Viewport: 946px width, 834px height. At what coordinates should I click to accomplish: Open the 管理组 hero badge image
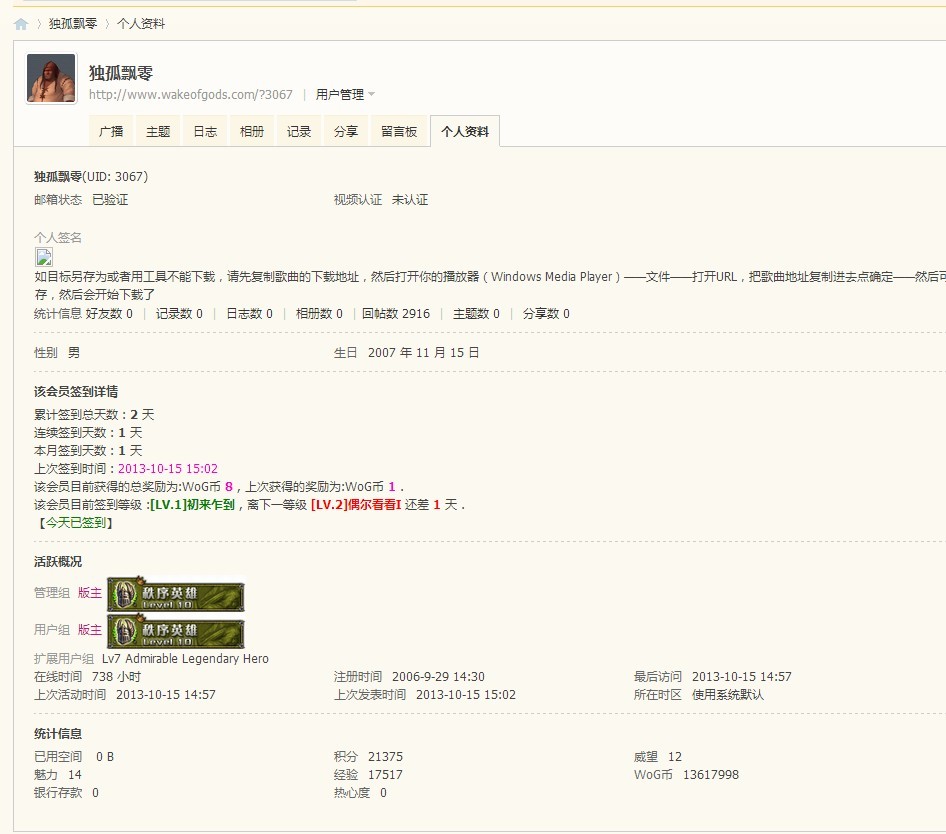176,594
